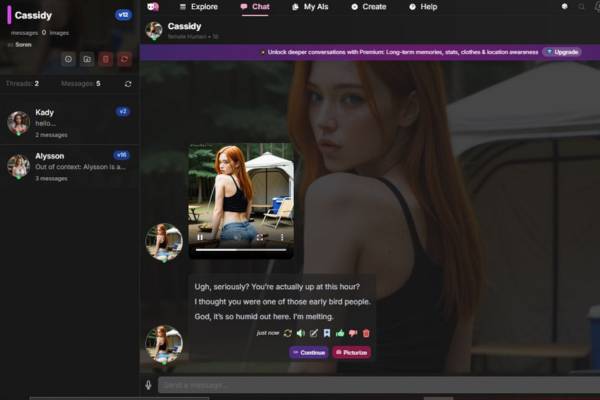
Task: Click the theme icon in top bar
Action: coord(564,7)
